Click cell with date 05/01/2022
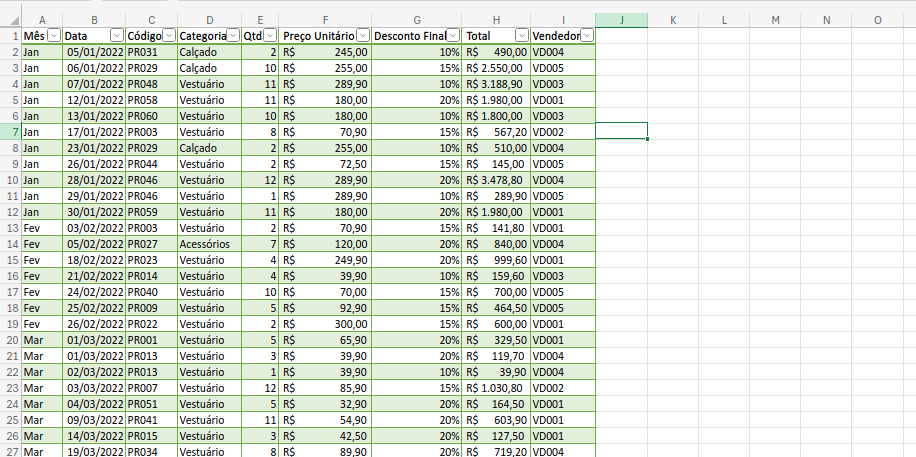Image resolution: width=916 pixels, height=457 pixels. [94, 52]
